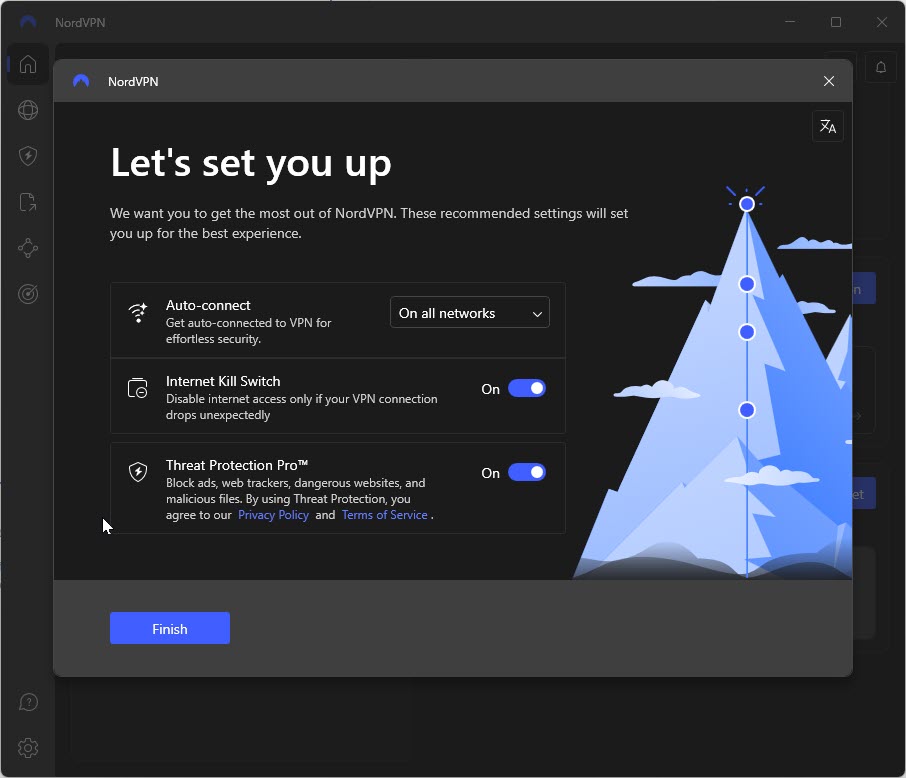The width and height of the screenshot is (906, 778).
Task: Open Meshnet icon in sidebar
Action: 28,248
